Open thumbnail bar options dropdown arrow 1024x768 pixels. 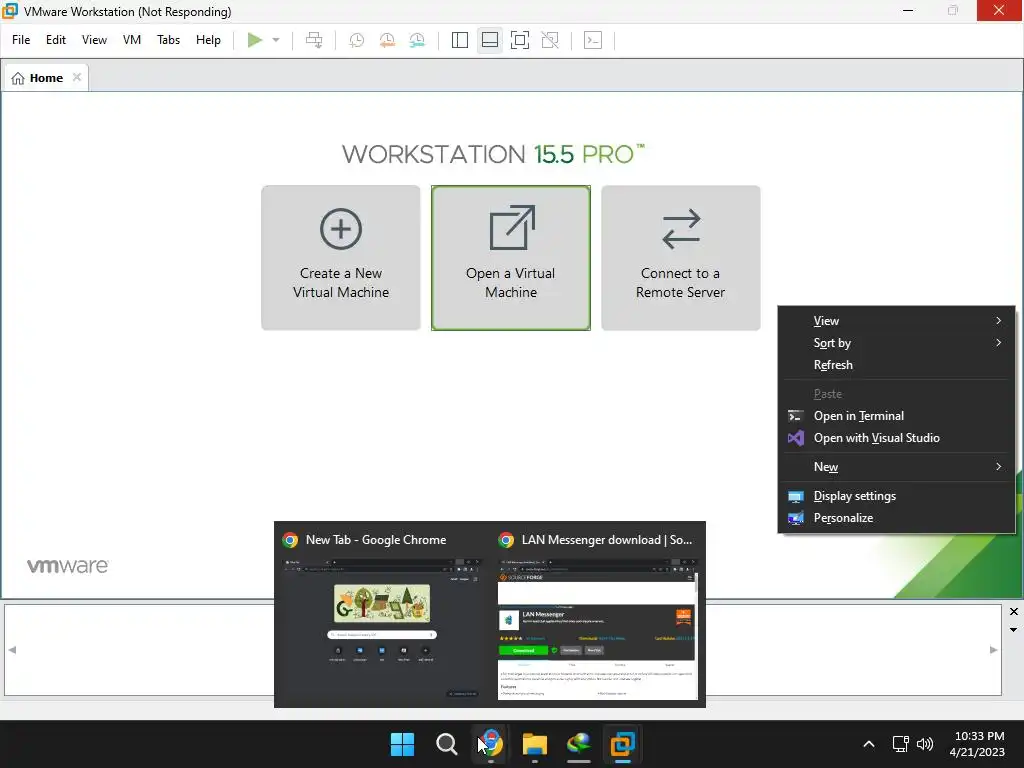click(x=1014, y=630)
